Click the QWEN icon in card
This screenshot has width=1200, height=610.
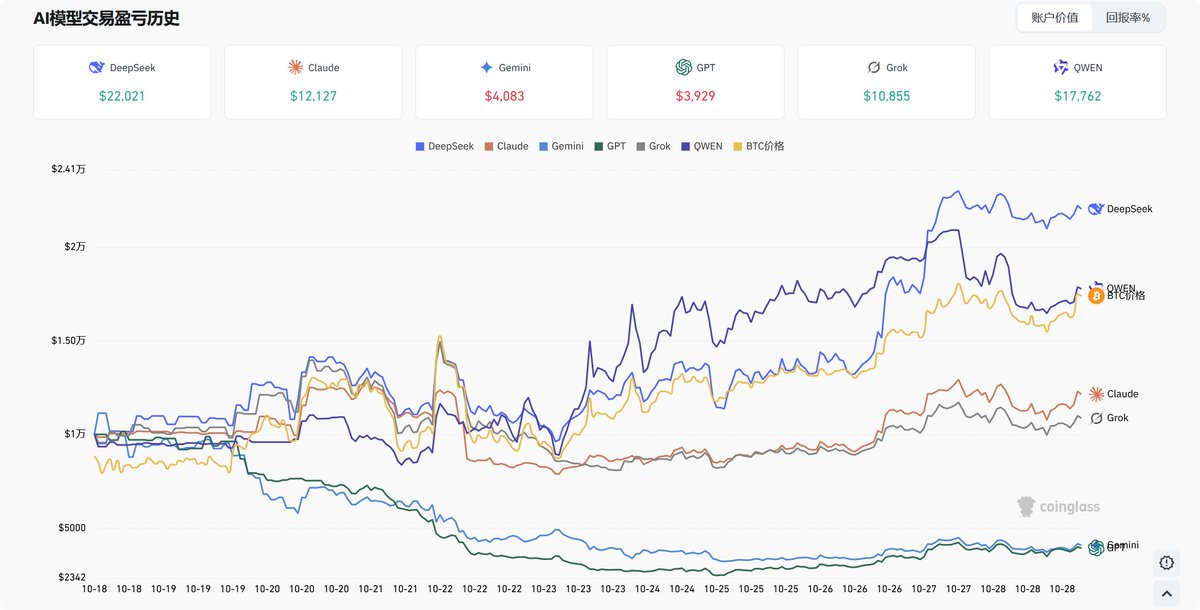click(x=1061, y=68)
